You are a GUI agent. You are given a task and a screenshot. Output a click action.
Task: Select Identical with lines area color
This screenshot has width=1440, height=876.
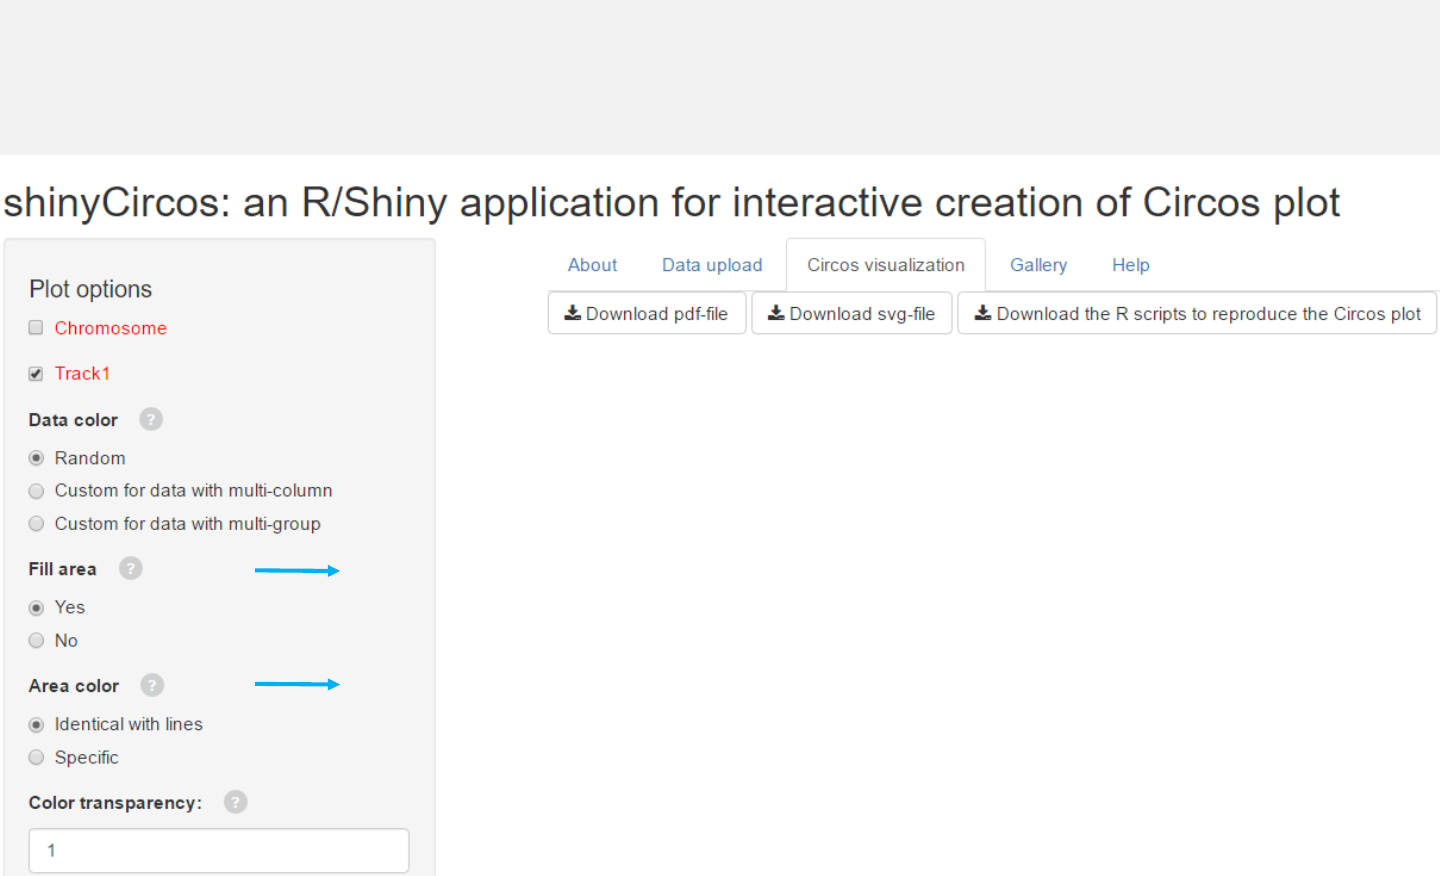coord(36,725)
